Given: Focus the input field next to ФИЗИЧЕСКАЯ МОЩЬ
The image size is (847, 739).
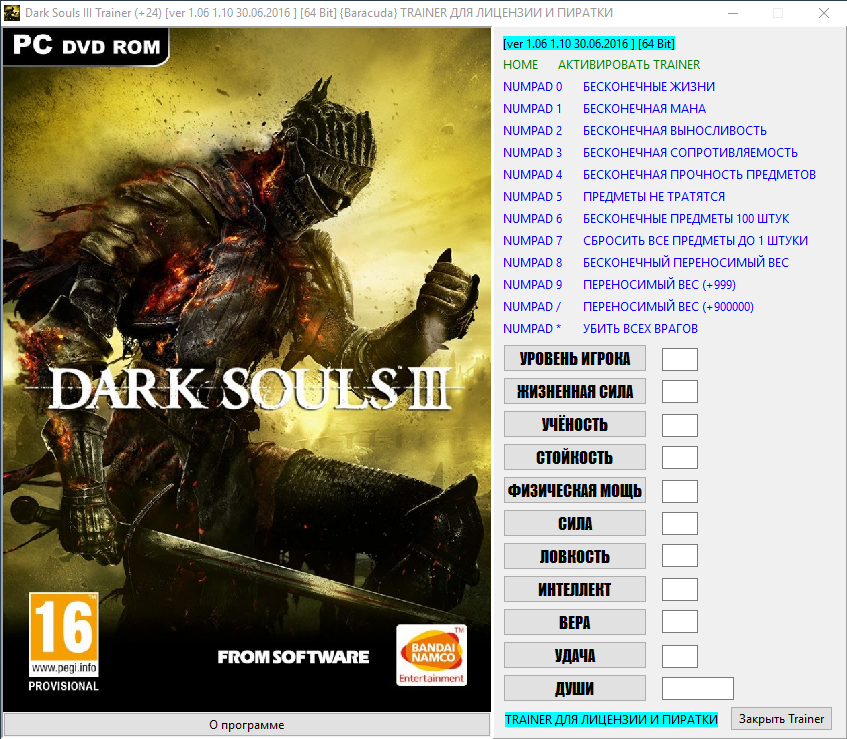Looking at the screenshot, I should pos(680,491).
